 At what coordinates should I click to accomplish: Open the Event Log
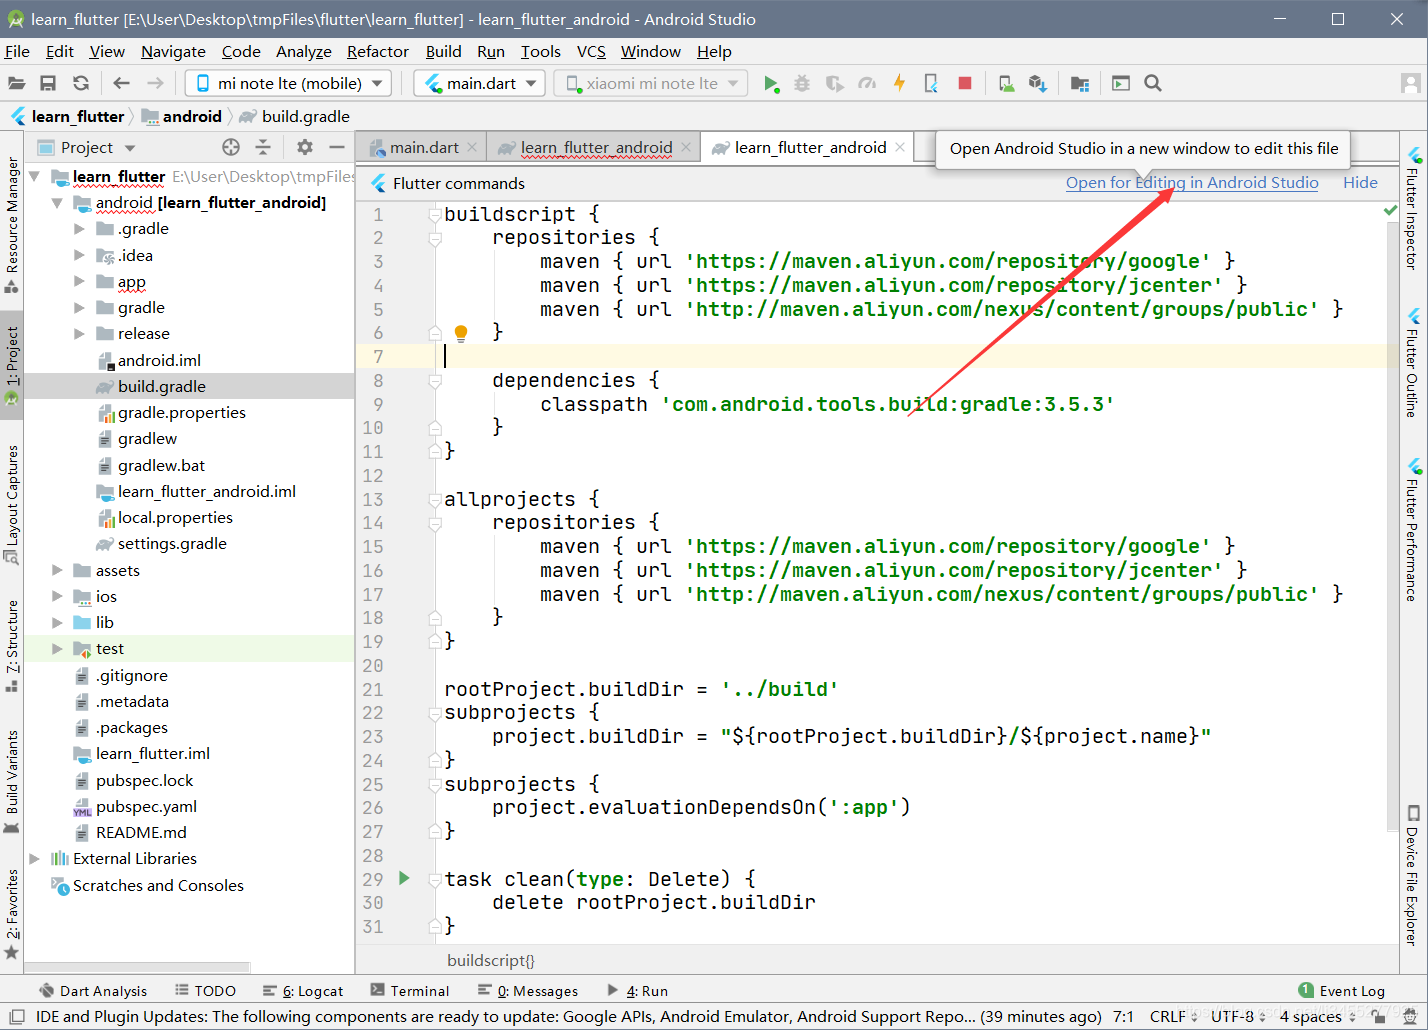pos(1341,991)
